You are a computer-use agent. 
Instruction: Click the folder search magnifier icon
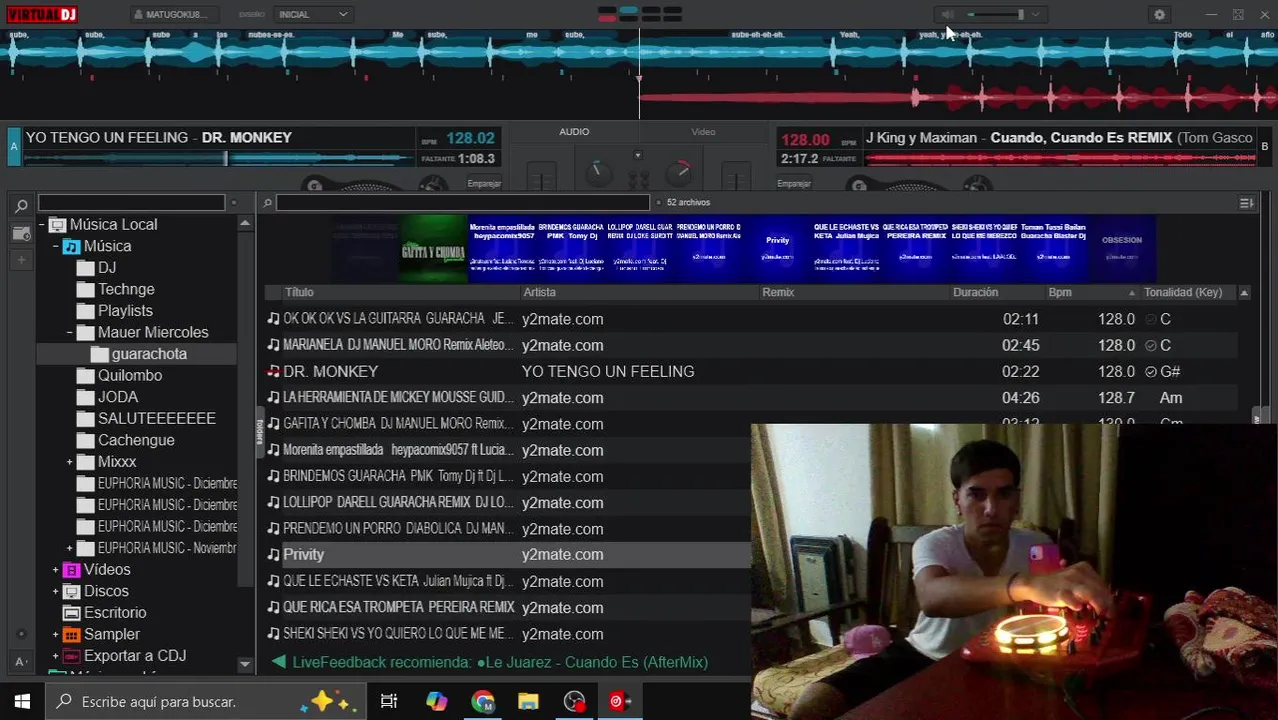pos(21,205)
